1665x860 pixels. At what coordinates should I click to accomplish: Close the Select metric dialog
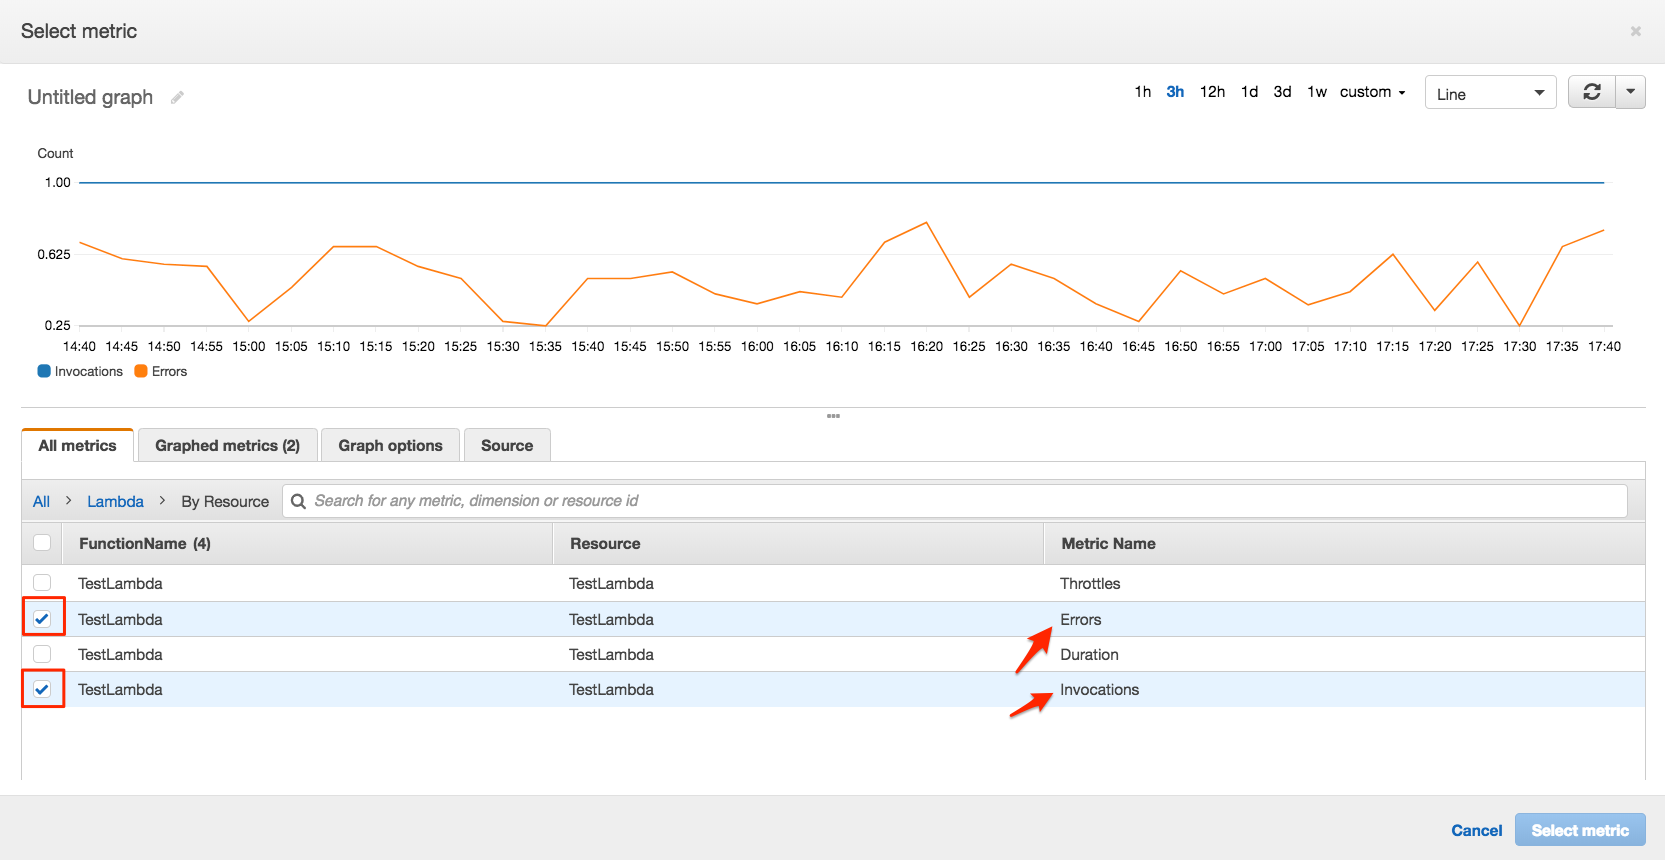pyautogui.click(x=1636, y=31)
